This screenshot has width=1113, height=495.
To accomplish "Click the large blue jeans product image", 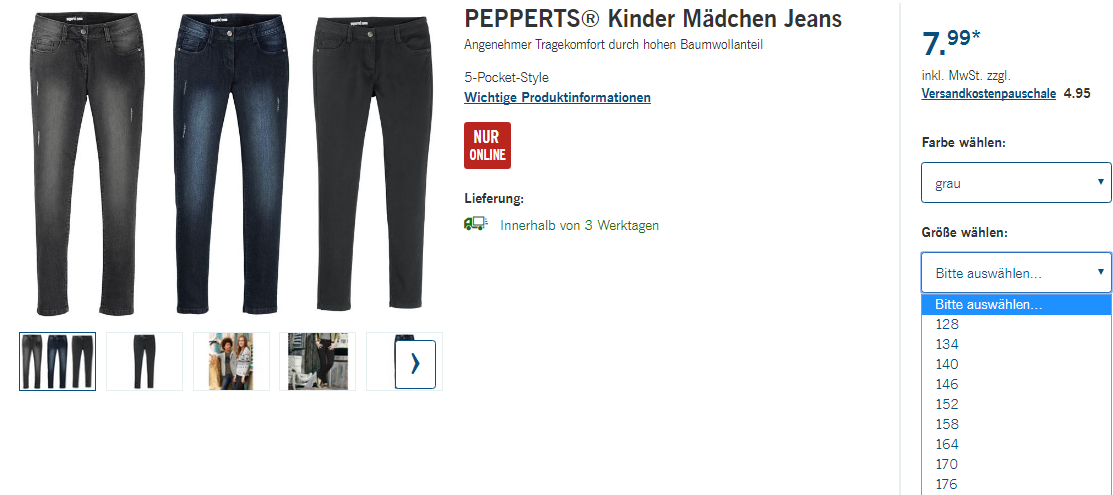I will (229, 165).
